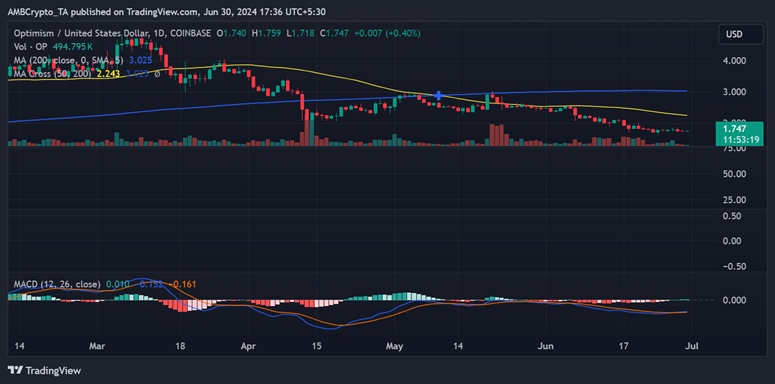Image resolution: width=775 pixels, height=384 pixels.
Task: Click the 75.00 axis label
Action: tap(734, 149)
